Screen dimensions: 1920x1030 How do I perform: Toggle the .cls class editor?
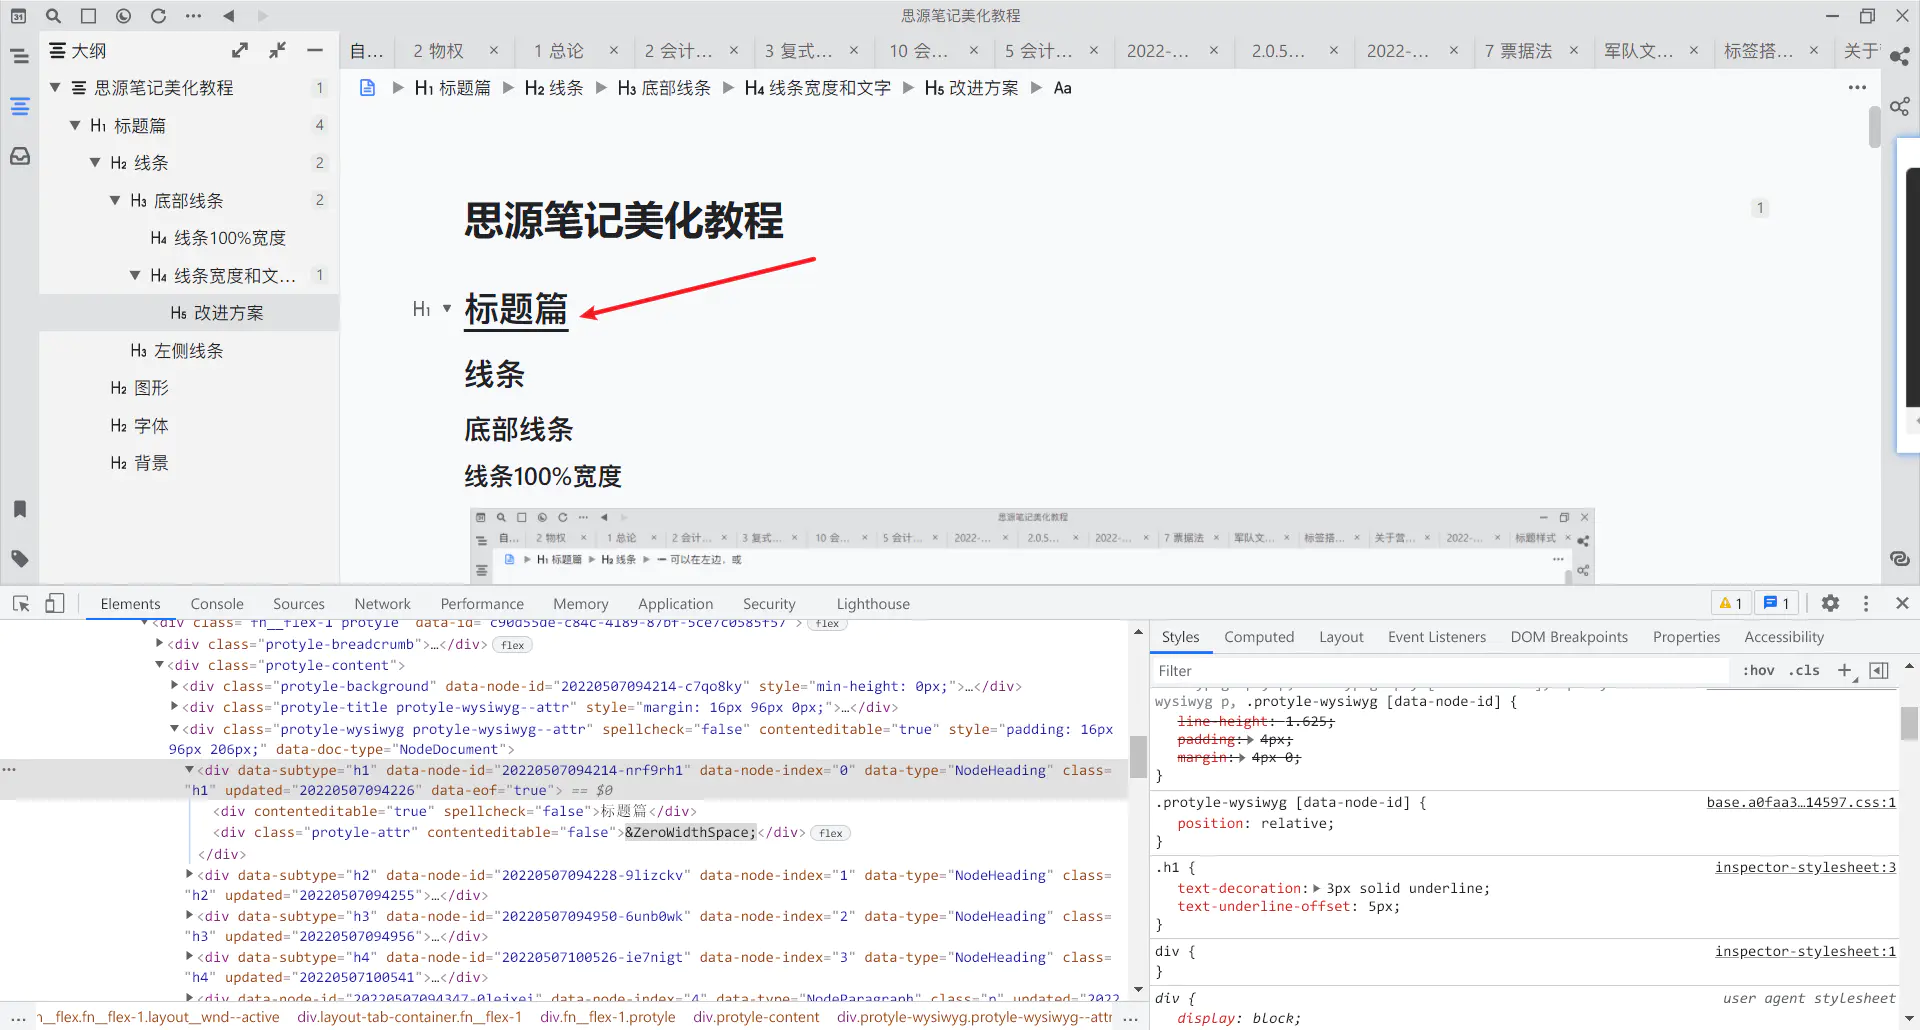pyautogui.click(x=1806, y=671)
